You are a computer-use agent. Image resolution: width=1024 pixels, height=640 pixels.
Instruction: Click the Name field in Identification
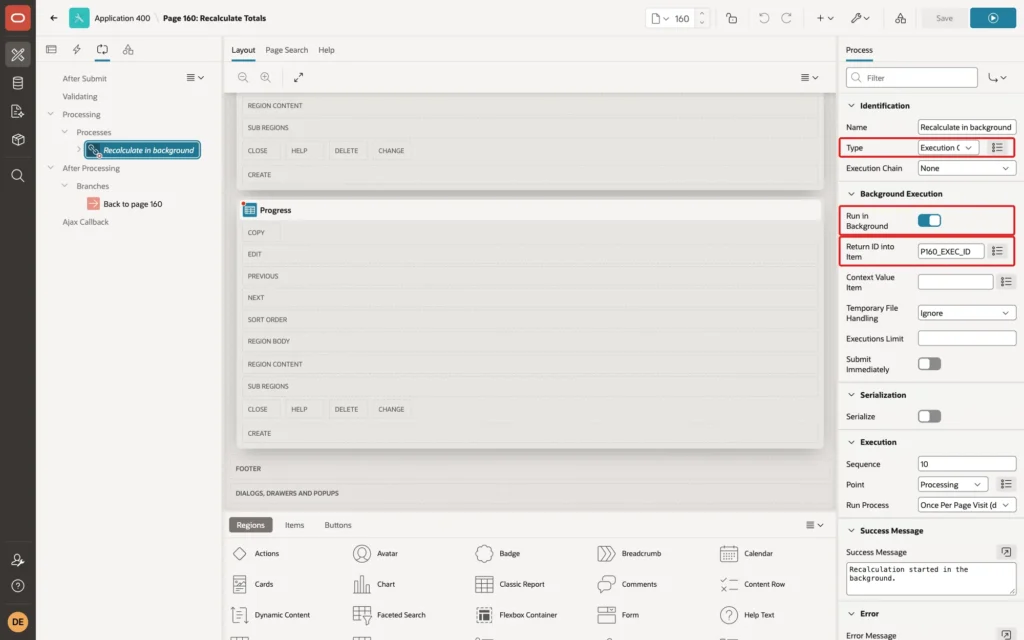click(x=967, y=127)
